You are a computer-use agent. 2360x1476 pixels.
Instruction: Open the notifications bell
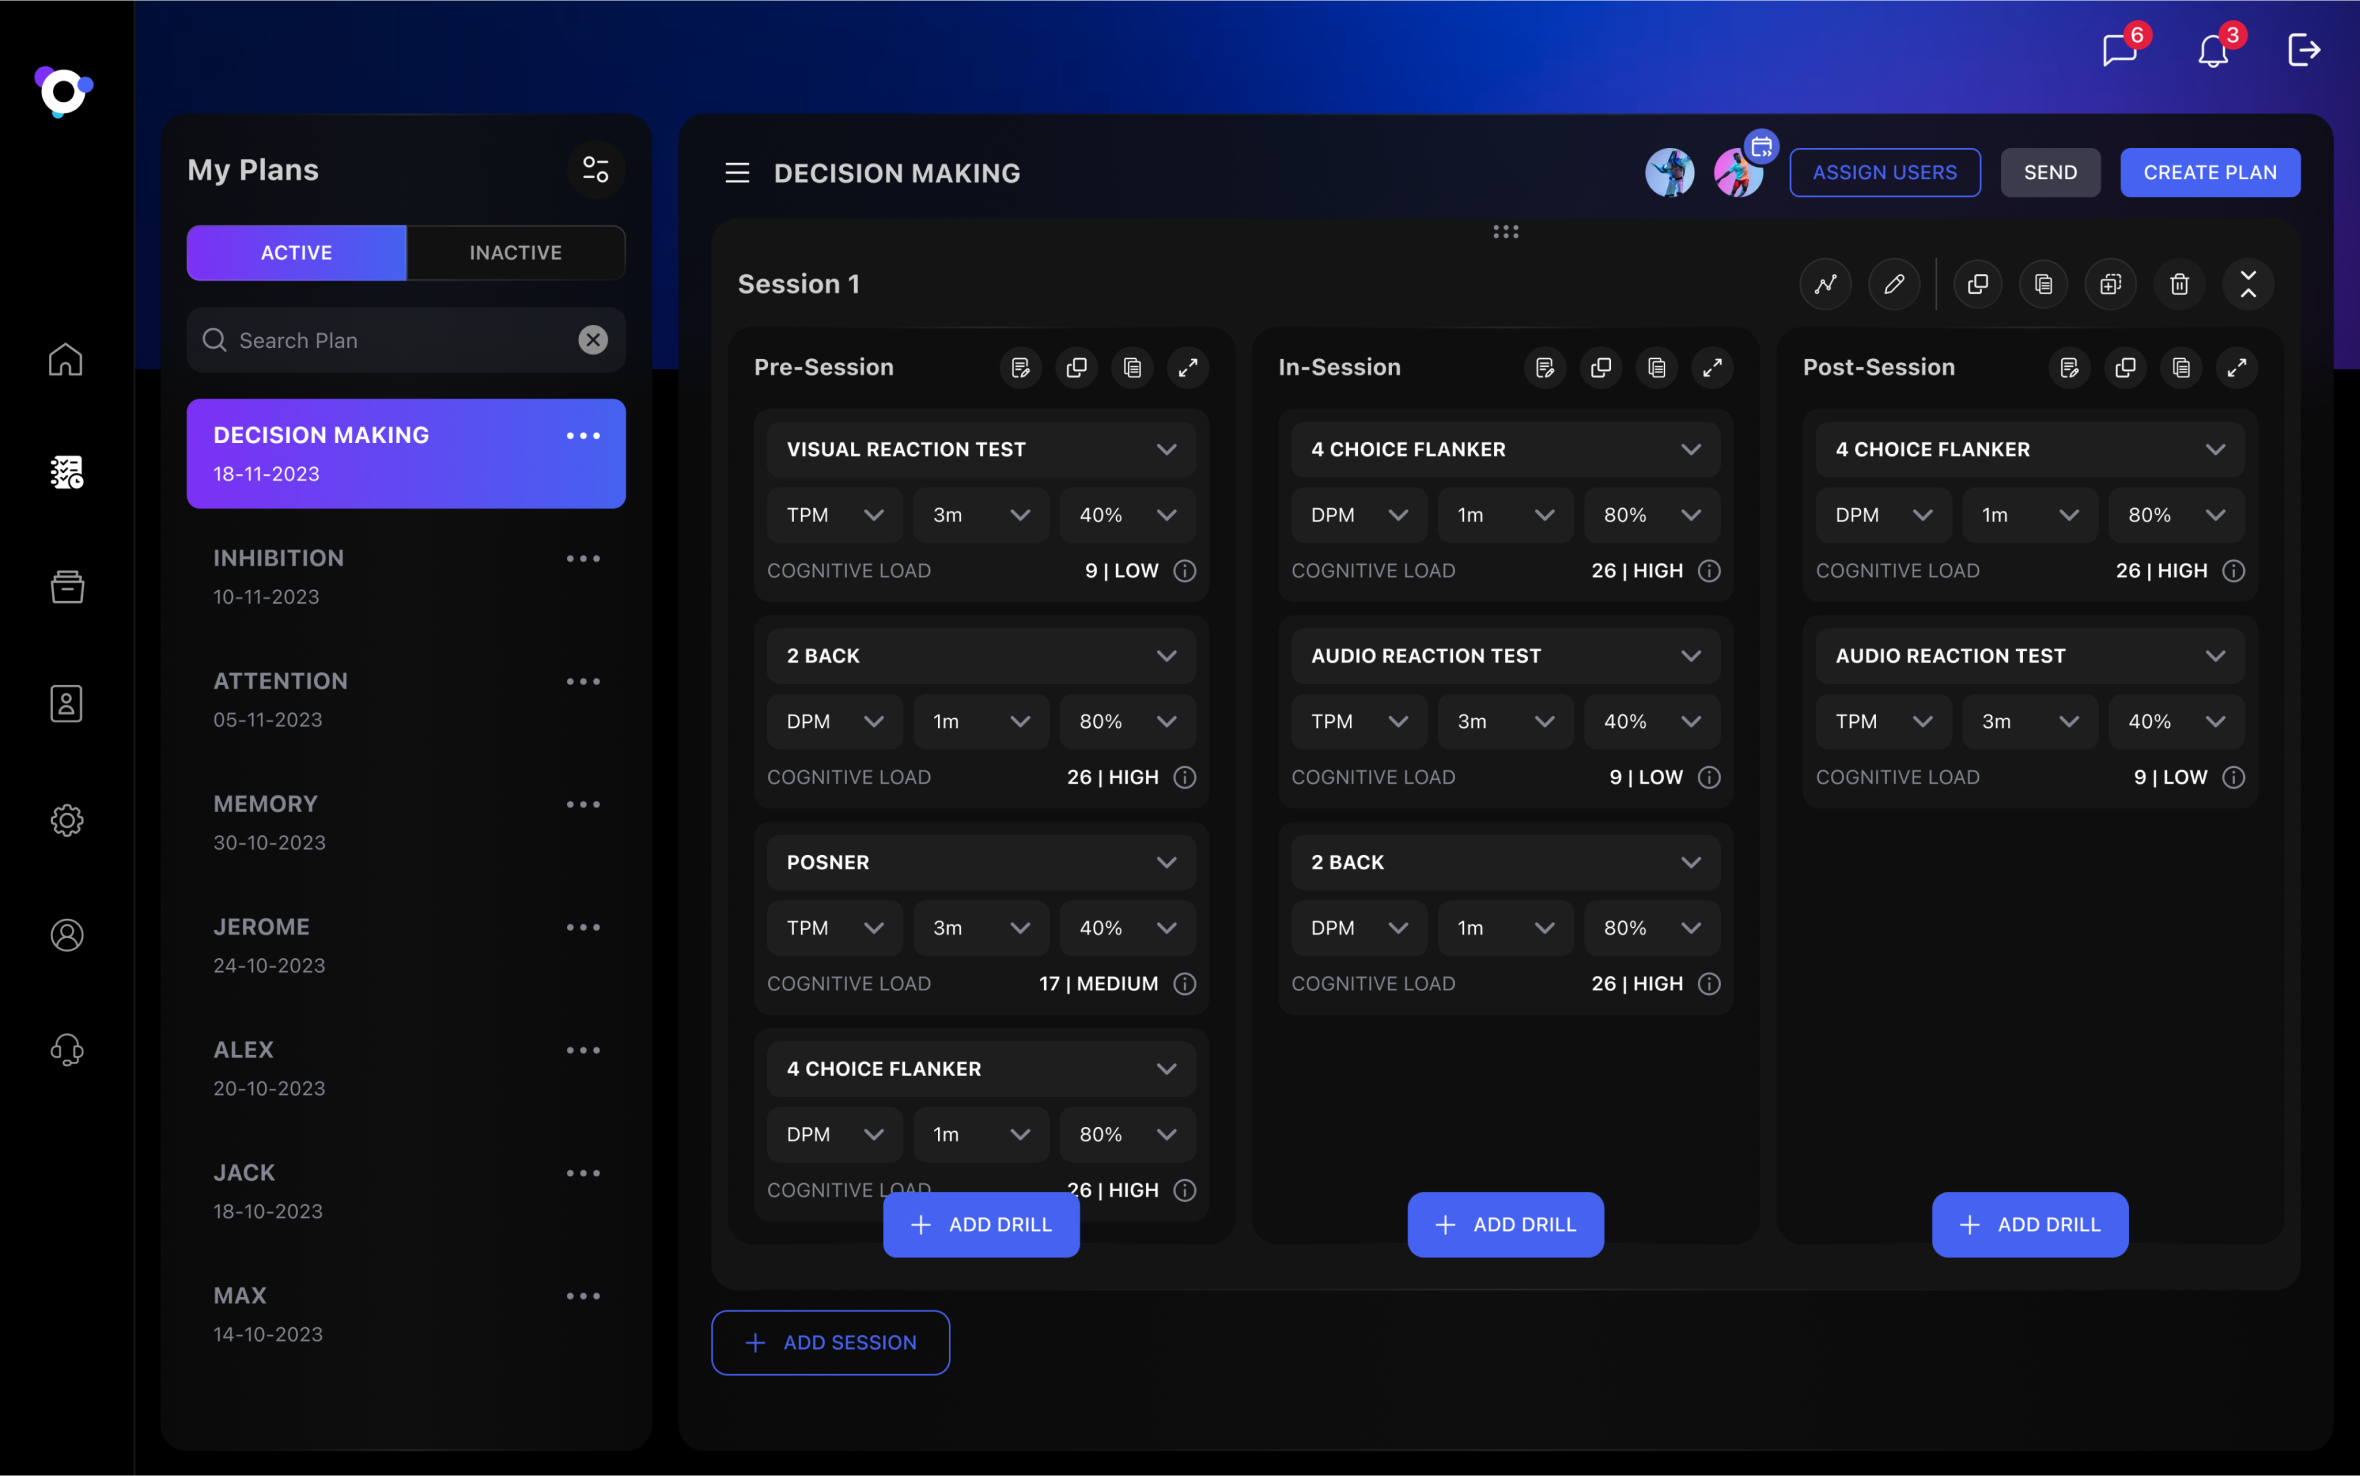tap(2212, 50)
